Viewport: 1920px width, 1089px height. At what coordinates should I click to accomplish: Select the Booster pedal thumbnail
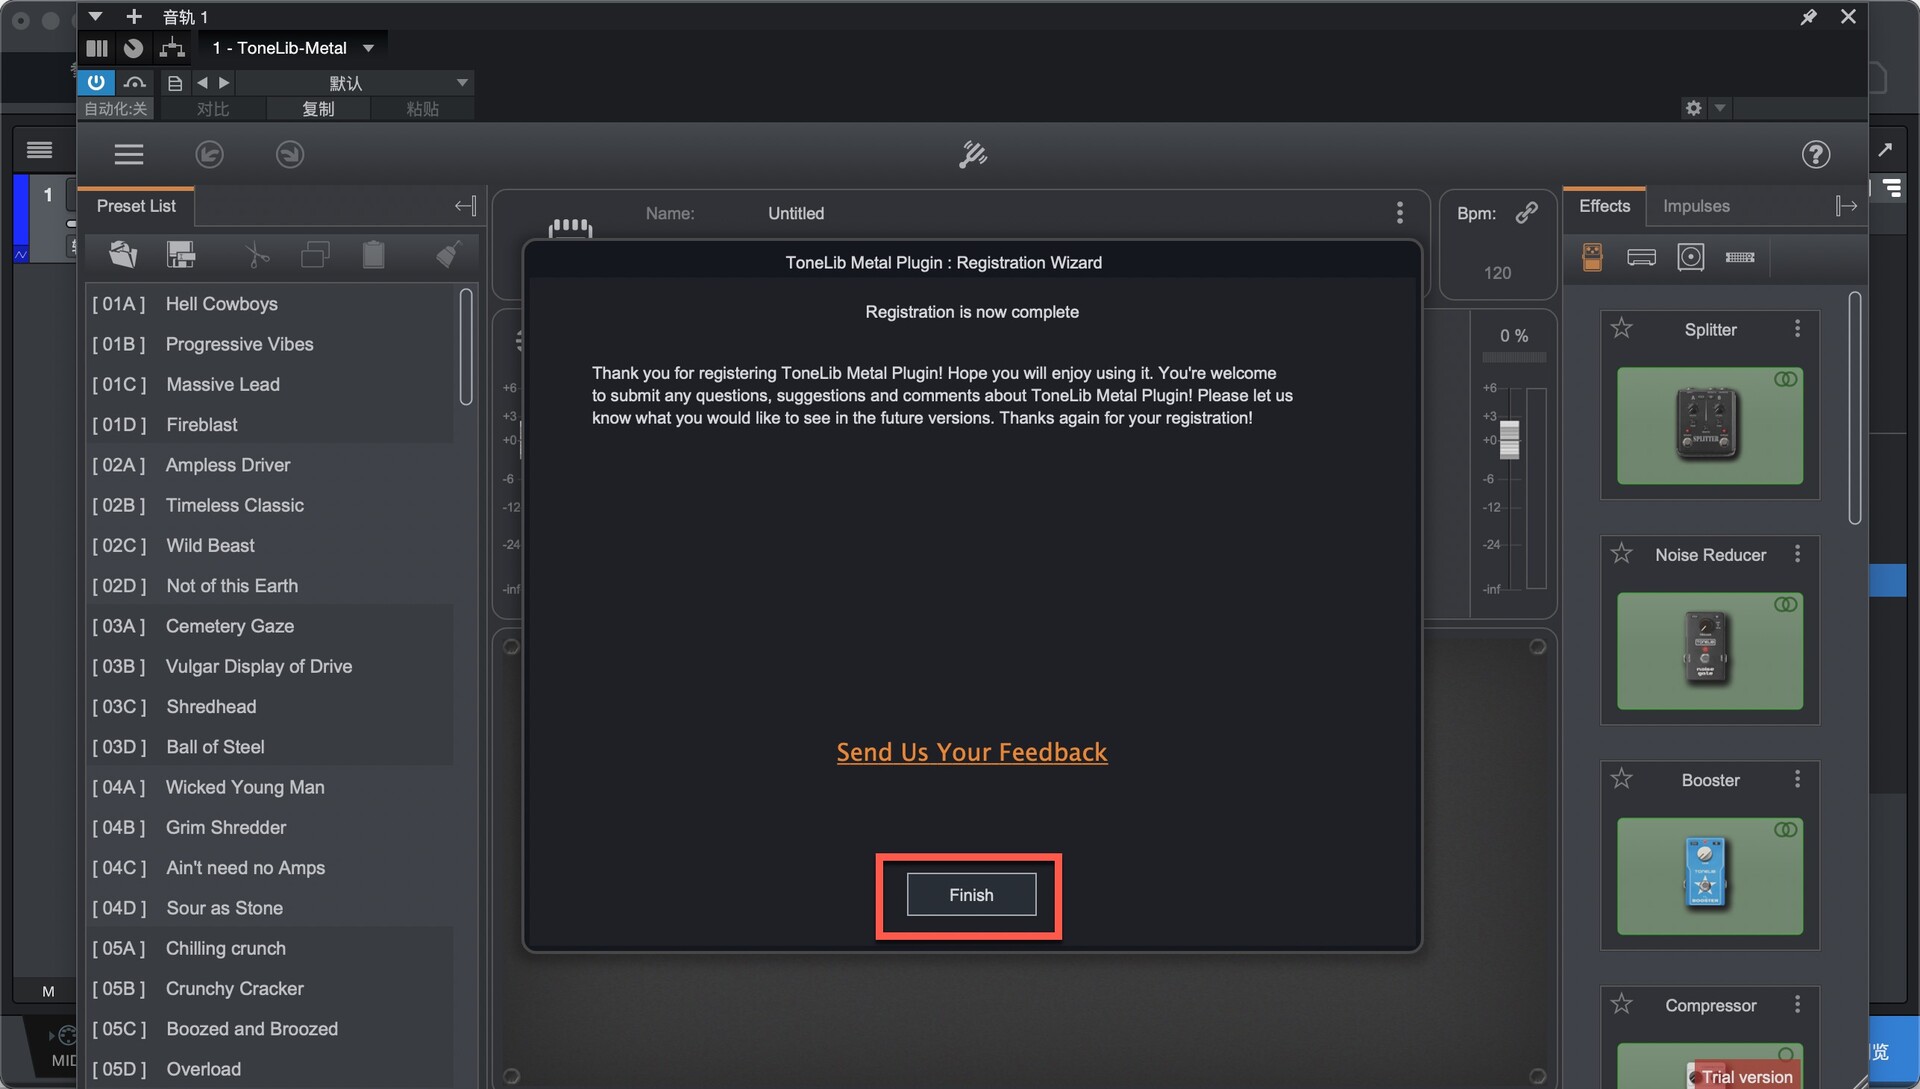coord(1709,875)
